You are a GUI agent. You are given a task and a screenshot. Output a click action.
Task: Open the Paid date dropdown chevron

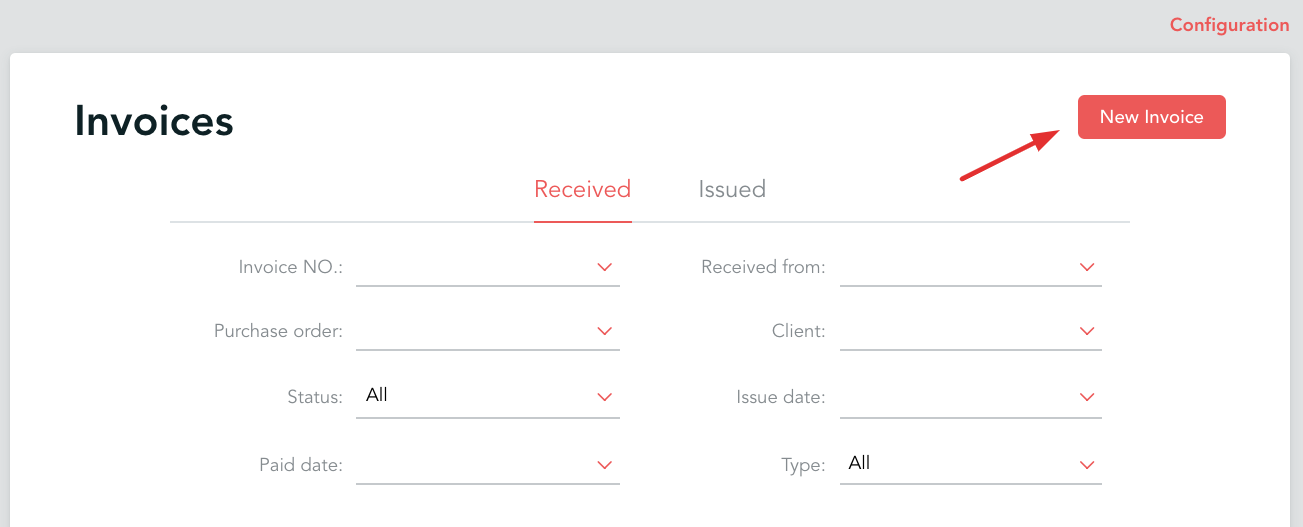tap(604, 465)
